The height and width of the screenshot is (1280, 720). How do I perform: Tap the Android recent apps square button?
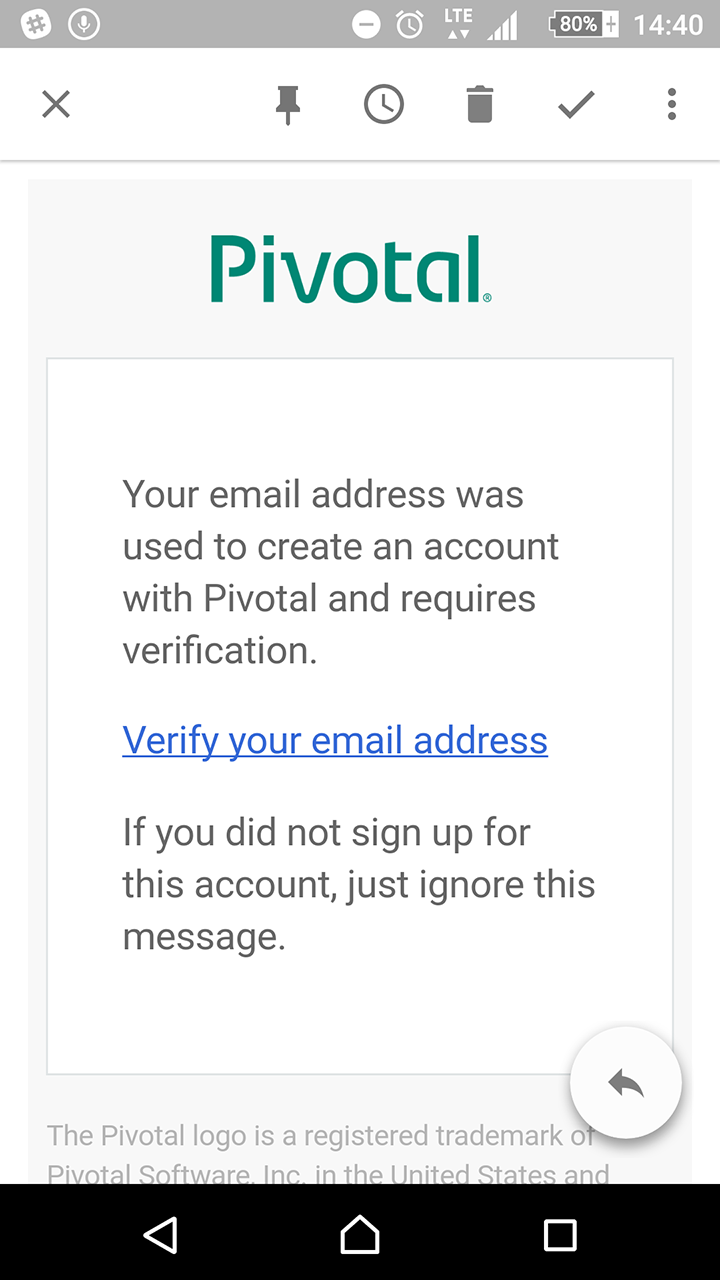pos(560,1235)
